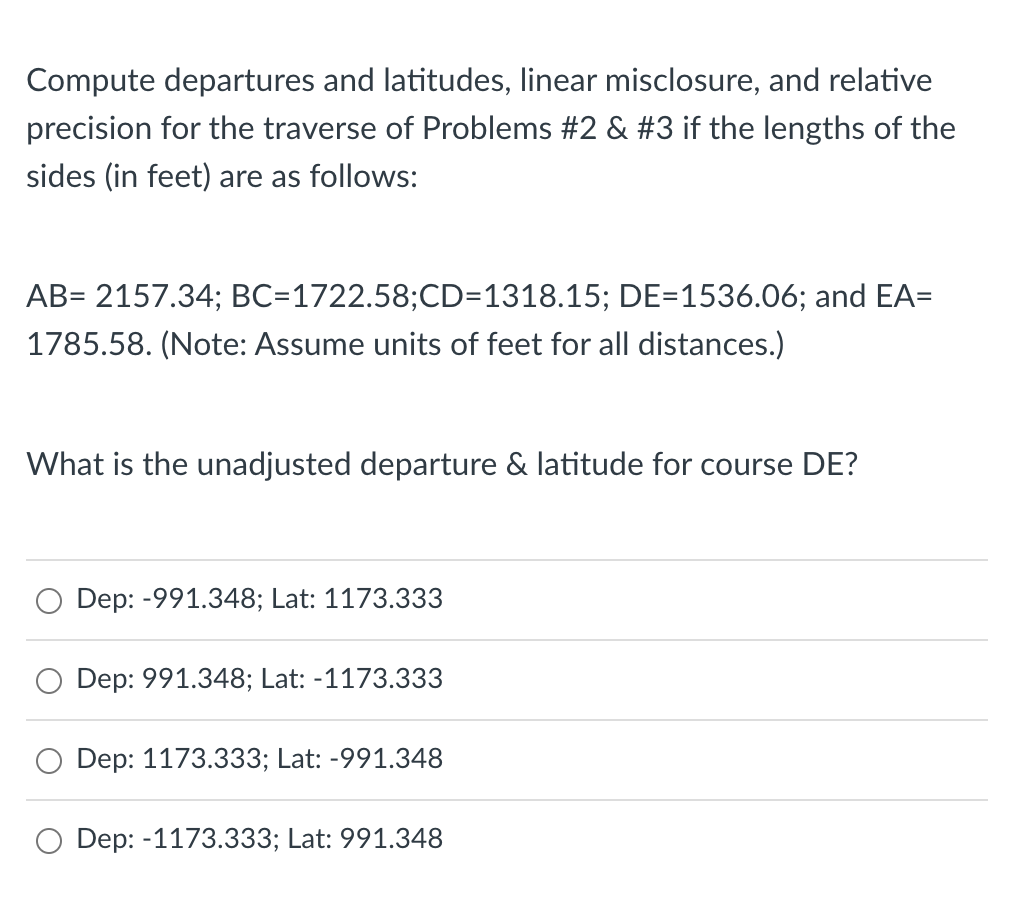The height and width of the screenshot is (898, 1016).
Task: Select the option with positive departure and negative latitude
Action: coord(48,680)
